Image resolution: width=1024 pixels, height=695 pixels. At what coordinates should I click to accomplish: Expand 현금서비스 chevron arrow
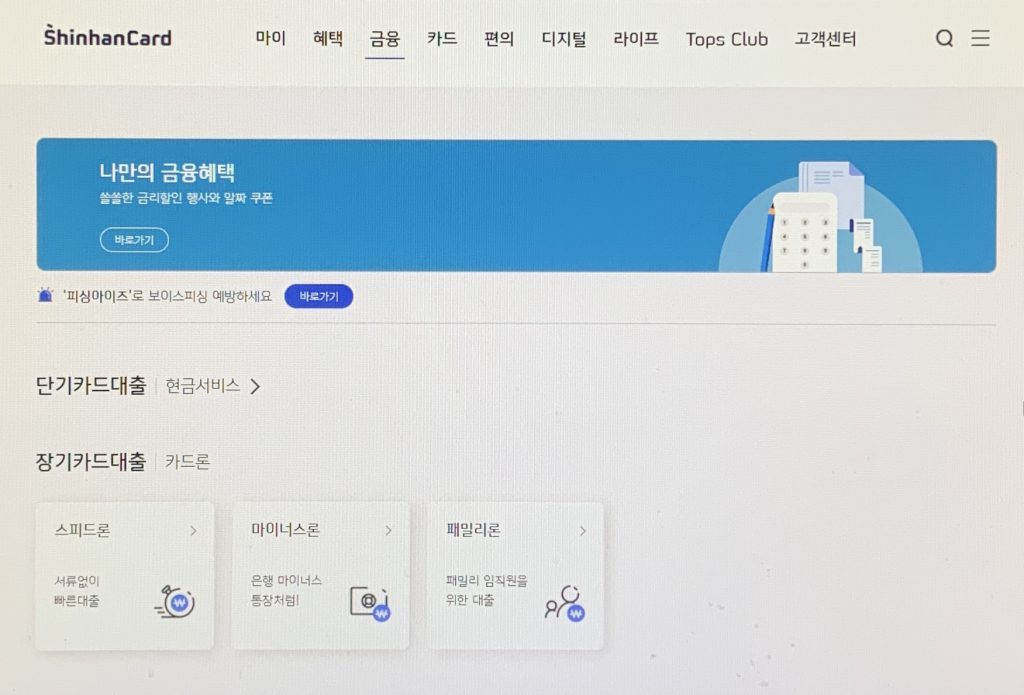pyautogui.click(x=255, y=386)
